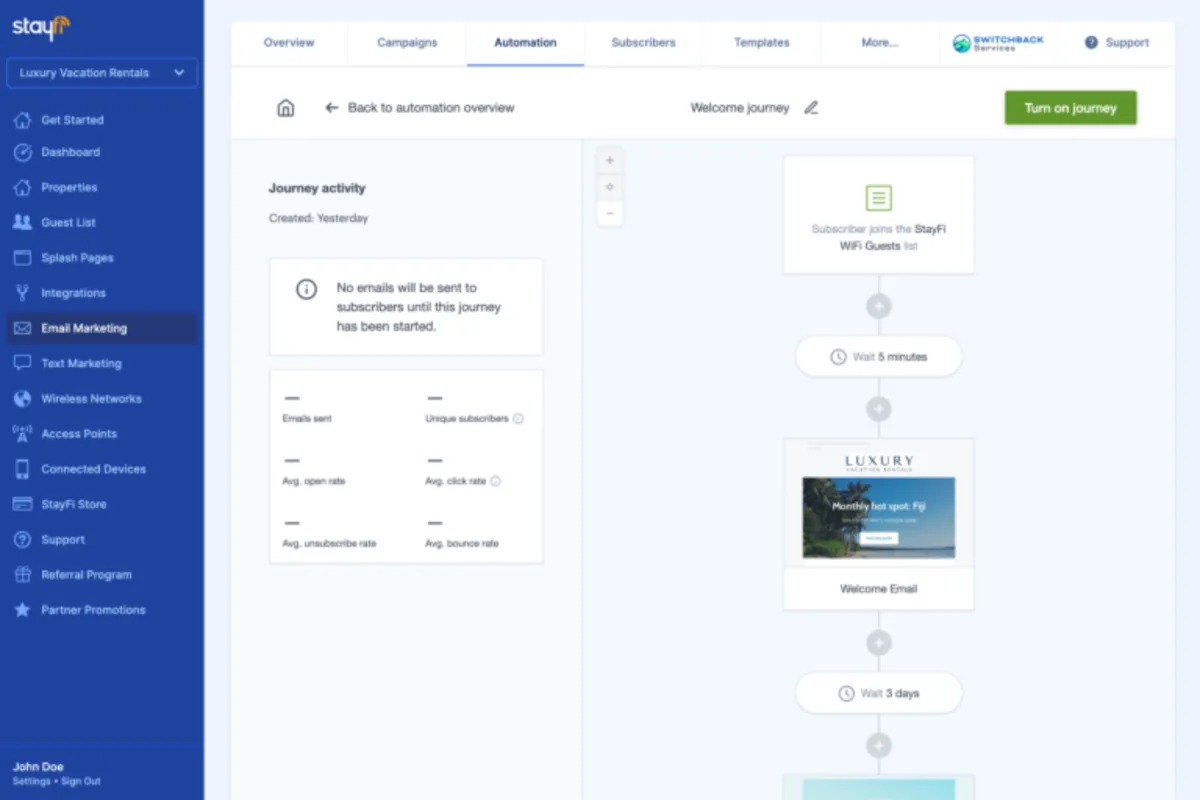
Task: Click the Get Started house icon
Action: click(22, 120)
